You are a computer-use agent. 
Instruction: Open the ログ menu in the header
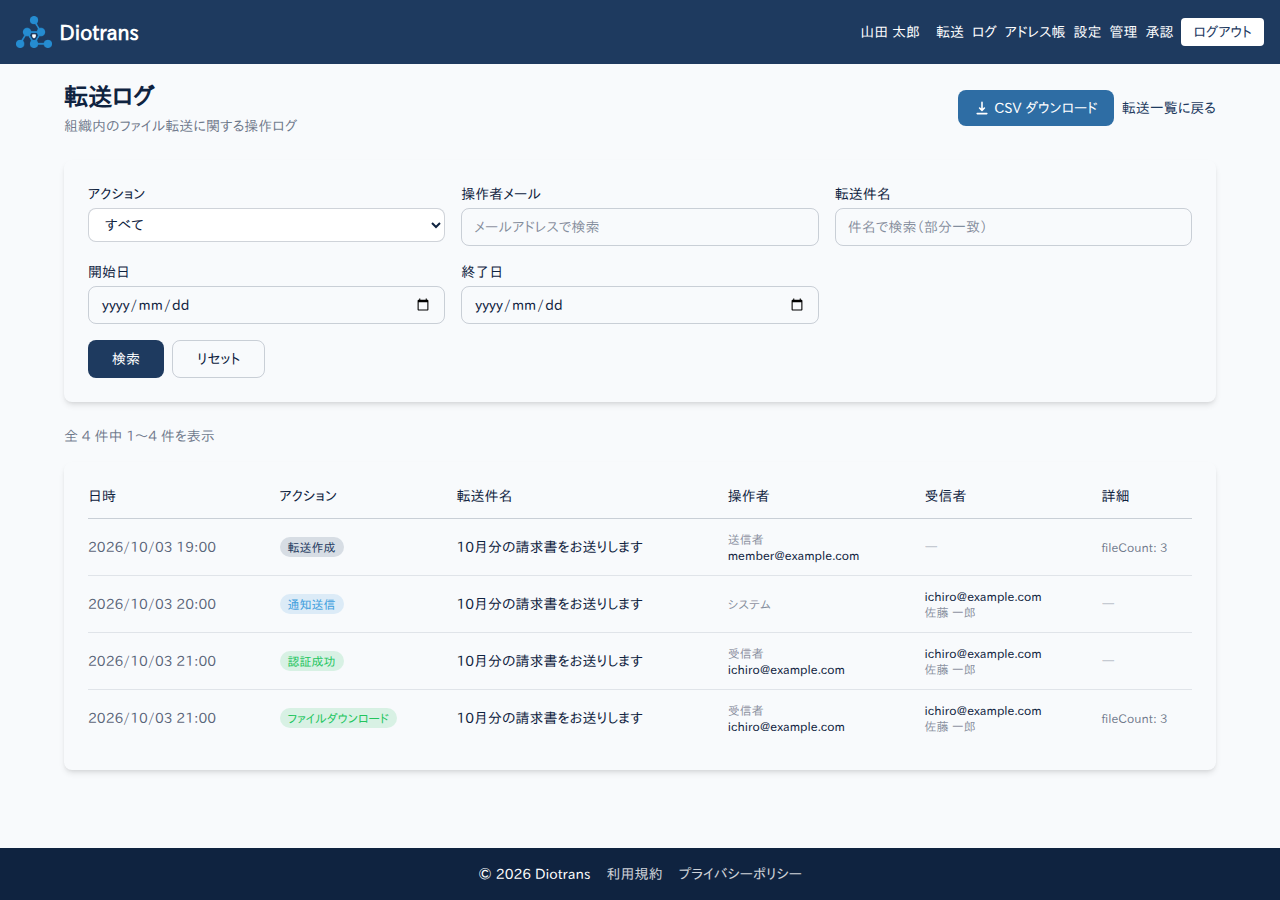coord(984,32)
